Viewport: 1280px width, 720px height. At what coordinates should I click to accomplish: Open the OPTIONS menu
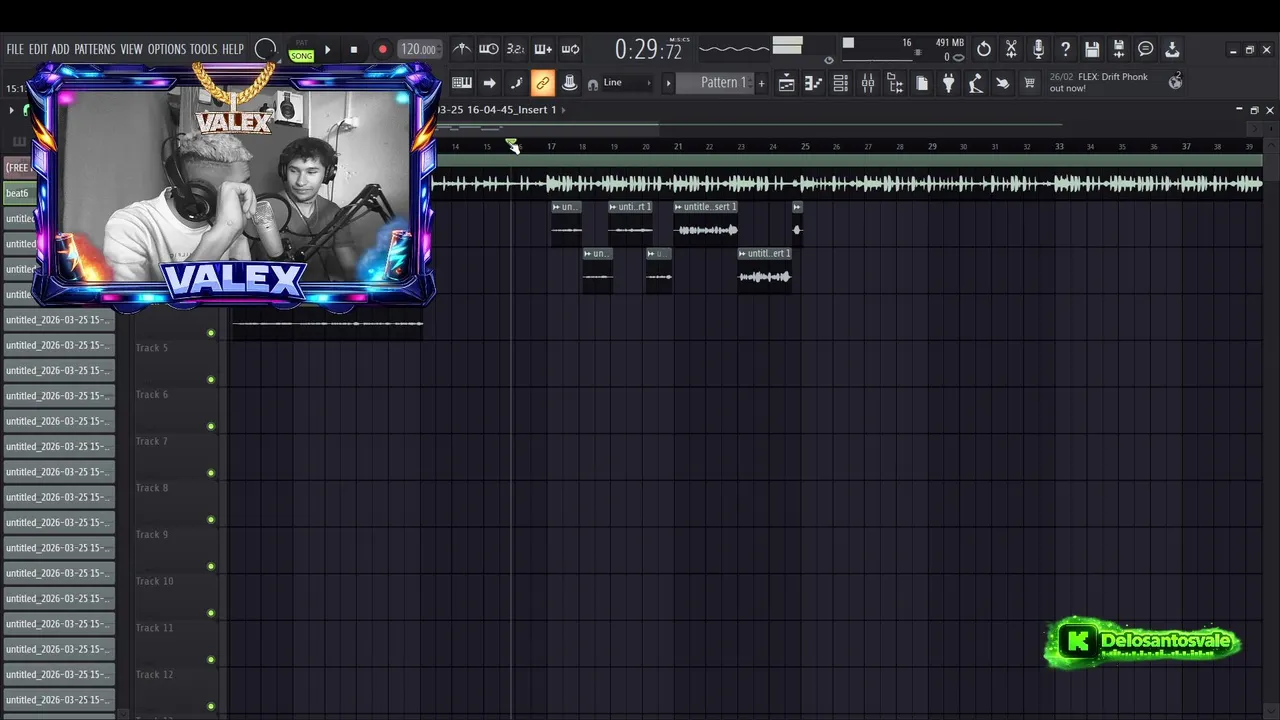click(x=167, y=49)
